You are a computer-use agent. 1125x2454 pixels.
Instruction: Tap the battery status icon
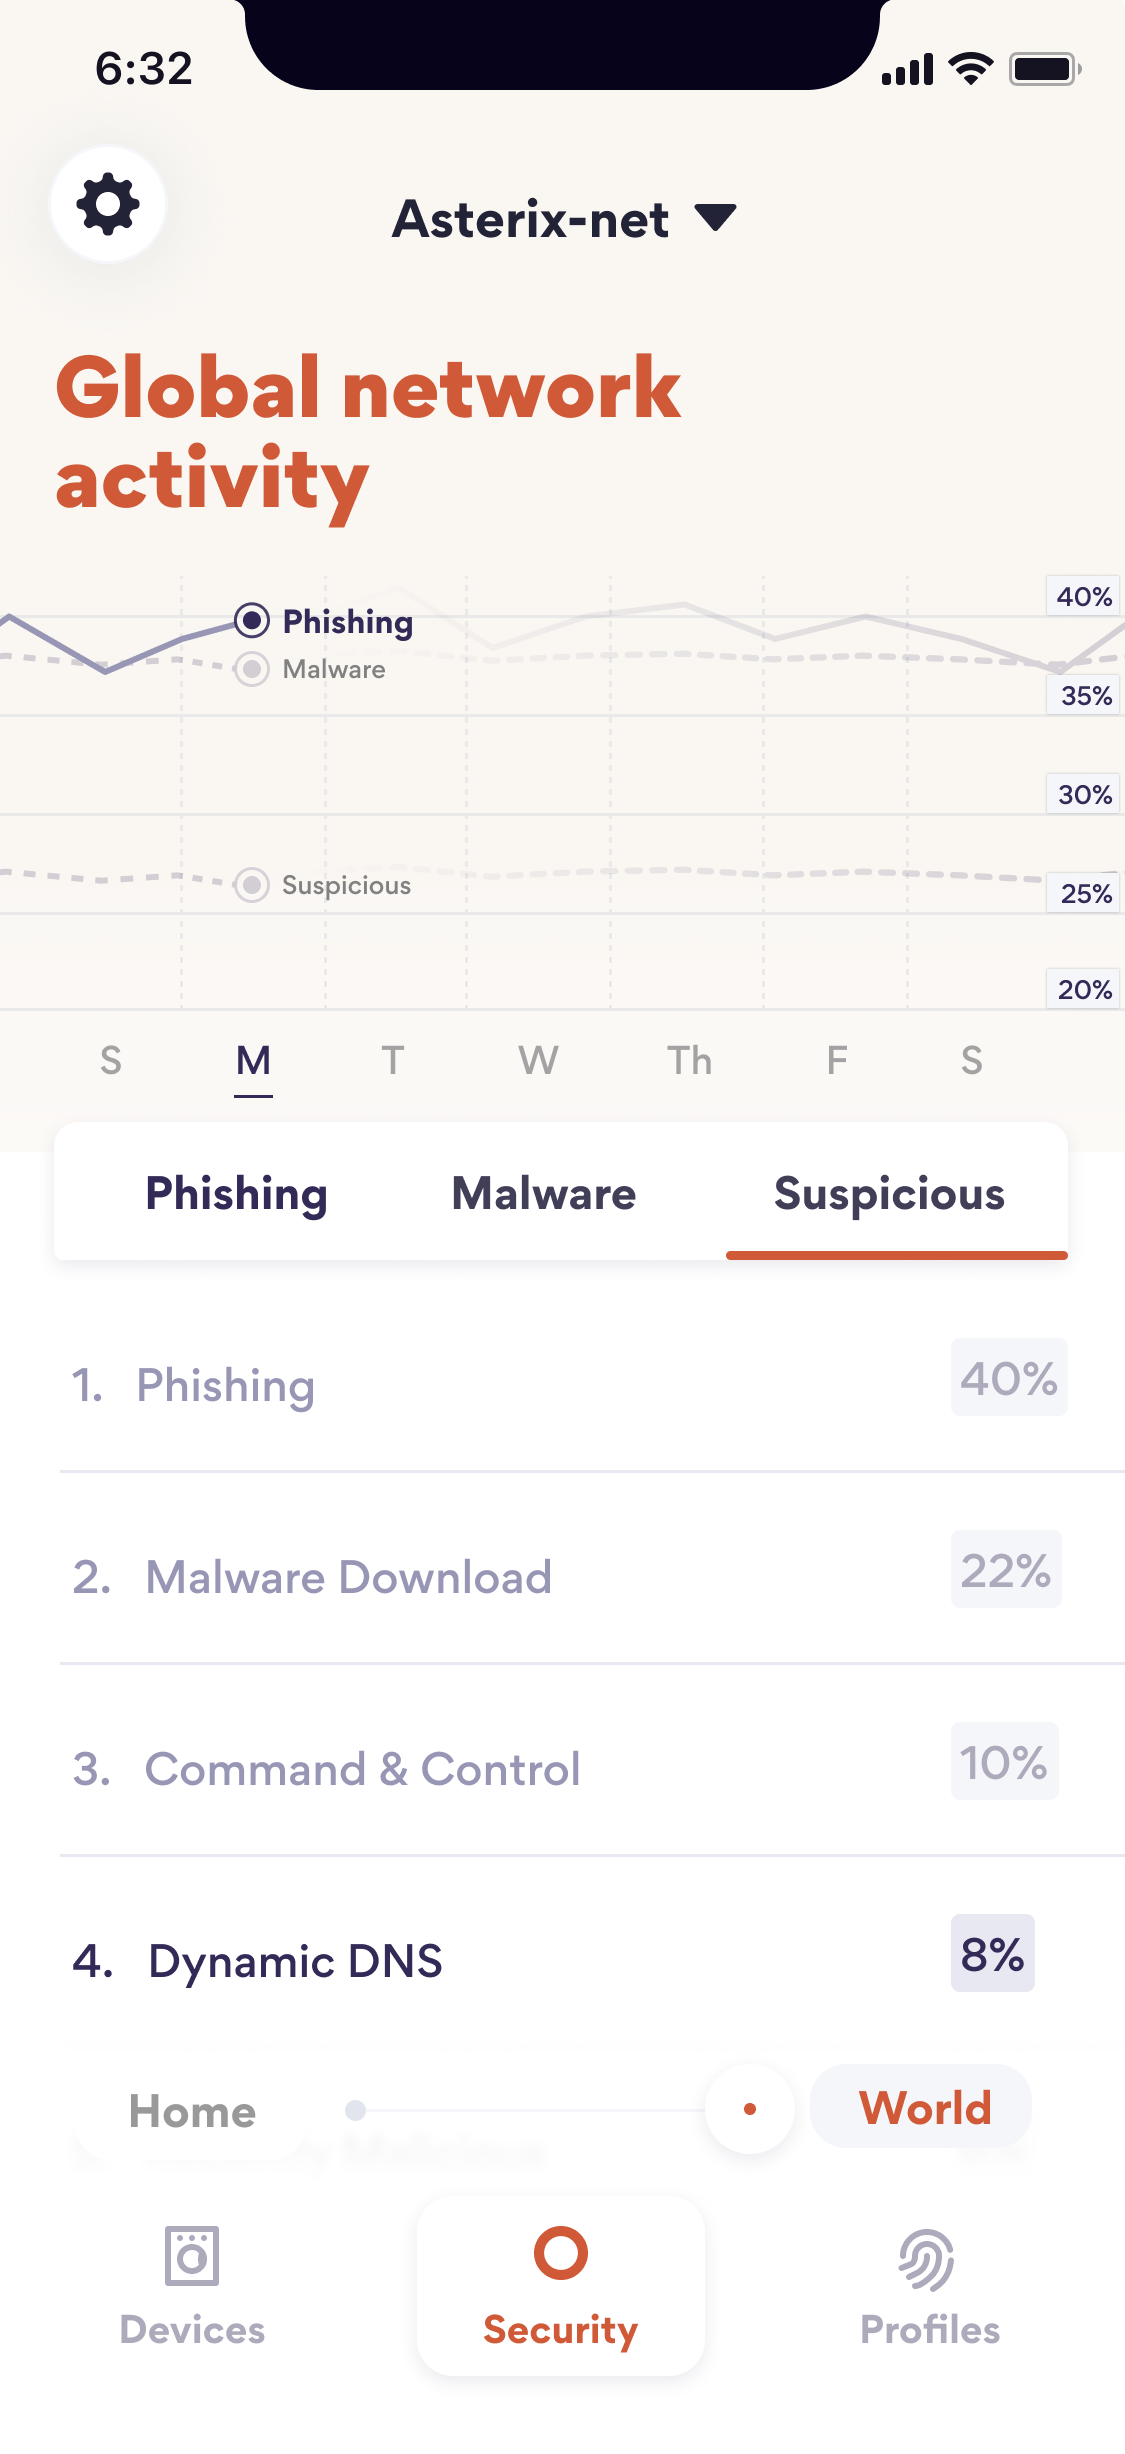1044,69
